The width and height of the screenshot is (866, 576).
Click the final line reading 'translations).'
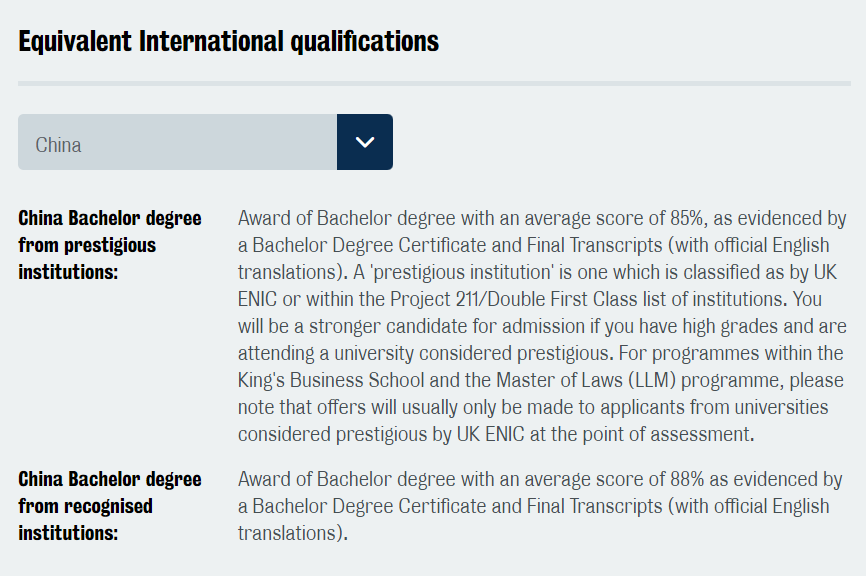(x=293, y=533)
